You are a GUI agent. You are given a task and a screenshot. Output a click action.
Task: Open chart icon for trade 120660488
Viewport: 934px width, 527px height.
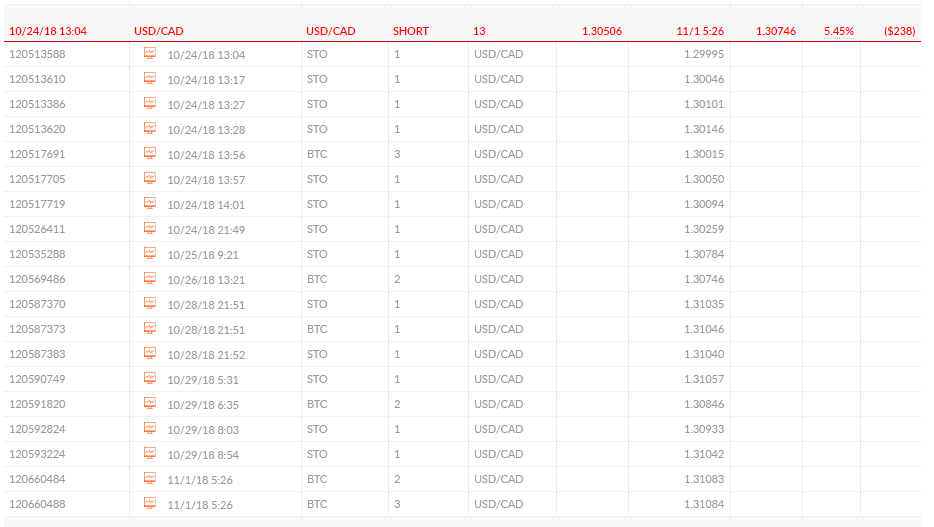[150, 503]
